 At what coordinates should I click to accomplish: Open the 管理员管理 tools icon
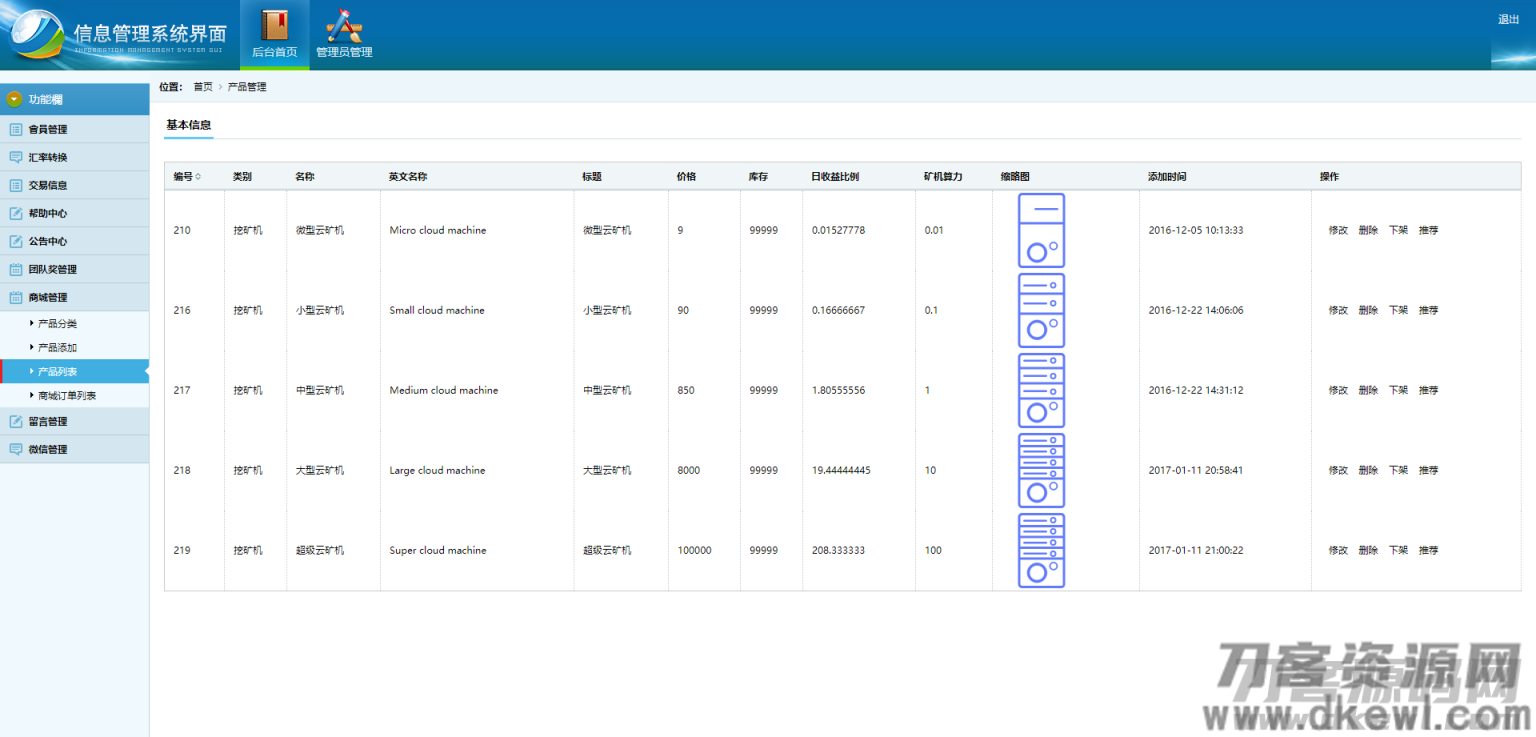pyautogui.click(x=344, y=25)
